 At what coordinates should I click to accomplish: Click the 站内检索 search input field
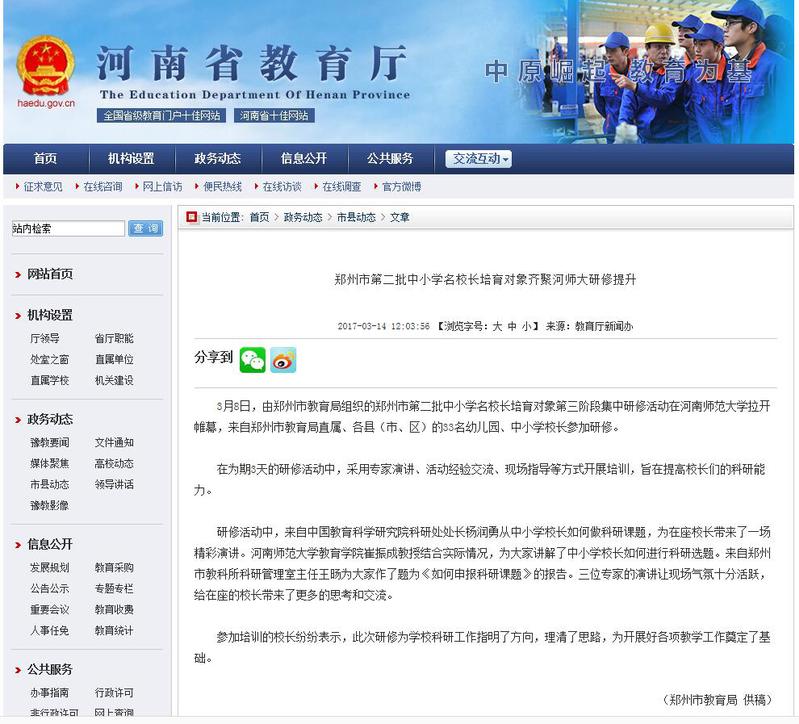click(68, 229)
